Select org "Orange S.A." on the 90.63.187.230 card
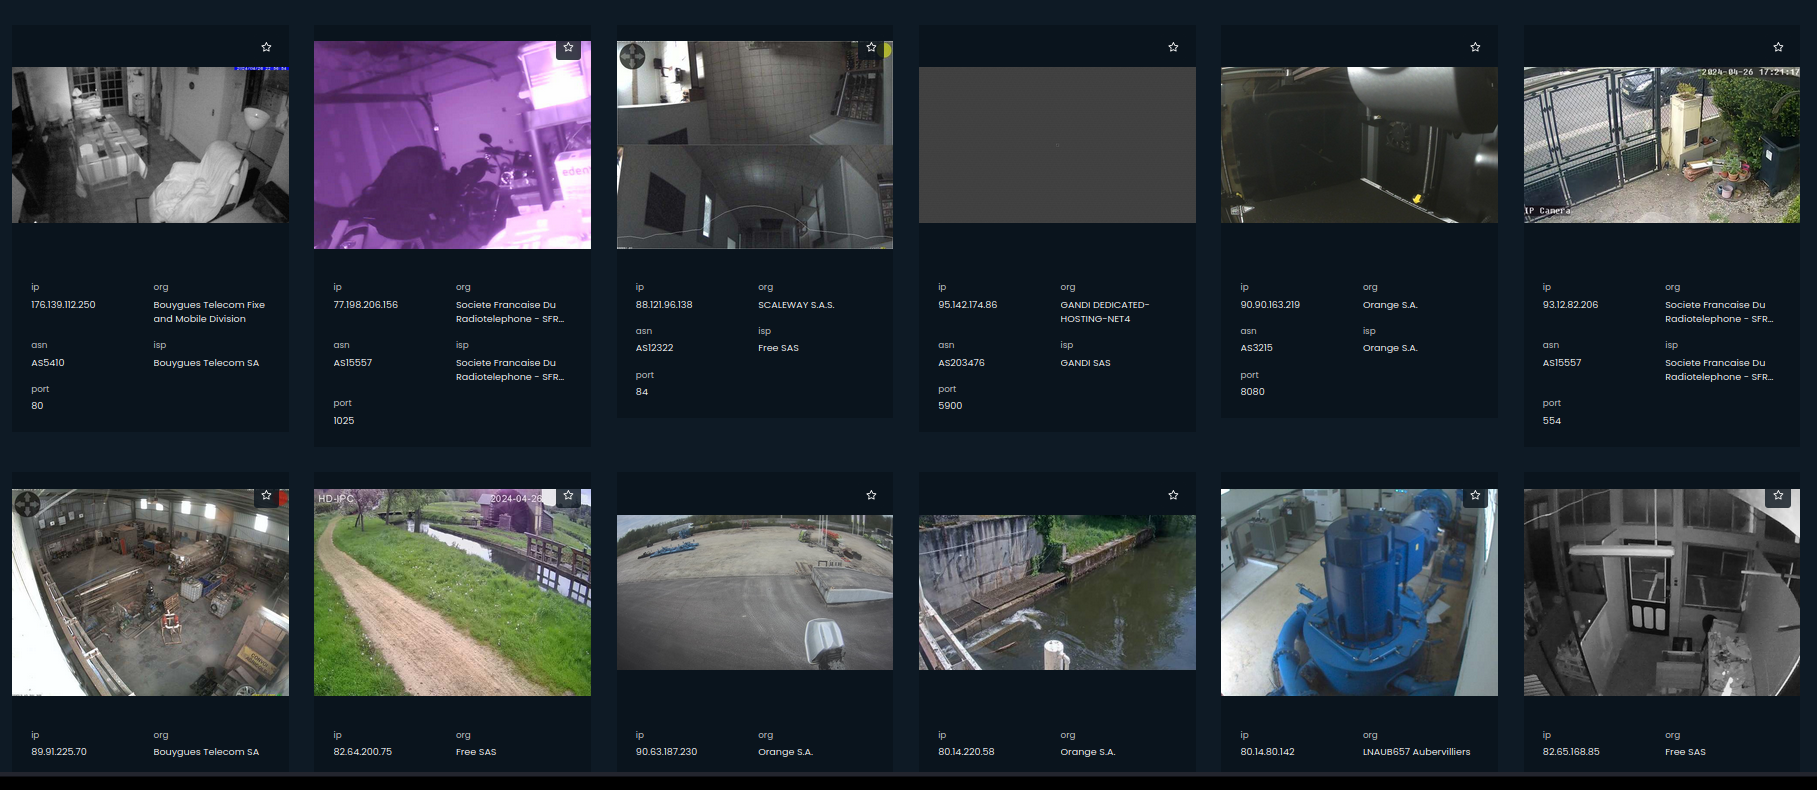This screenshot has height=790, width=1817. coord(785,752)
